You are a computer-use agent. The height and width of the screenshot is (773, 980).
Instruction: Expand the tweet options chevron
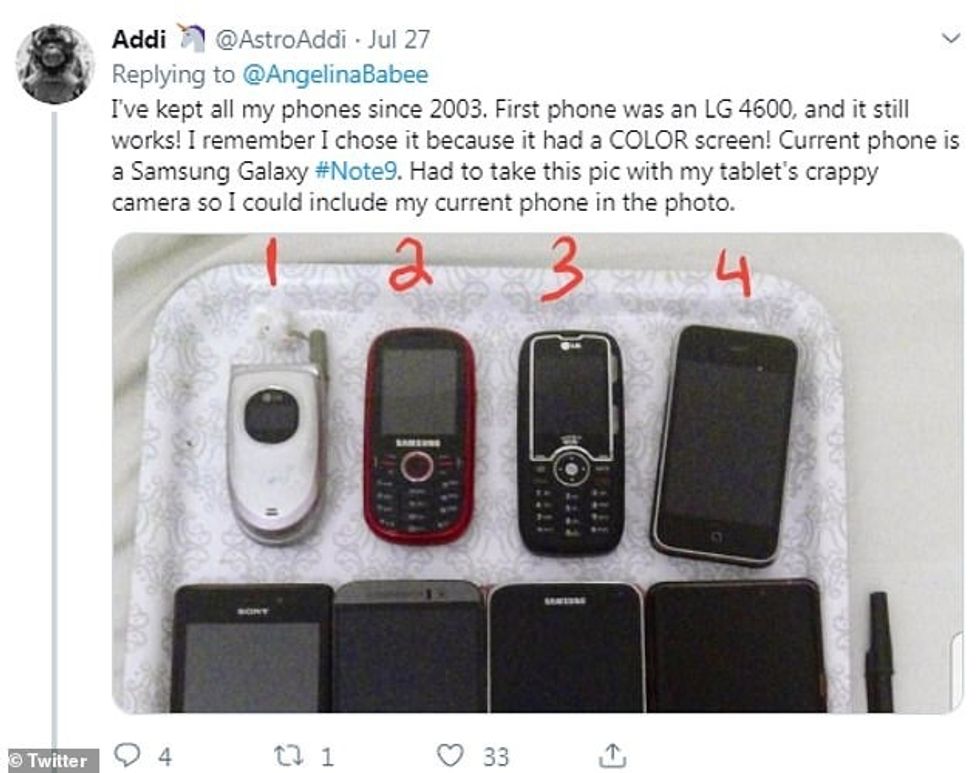click(x=951, y=38)
